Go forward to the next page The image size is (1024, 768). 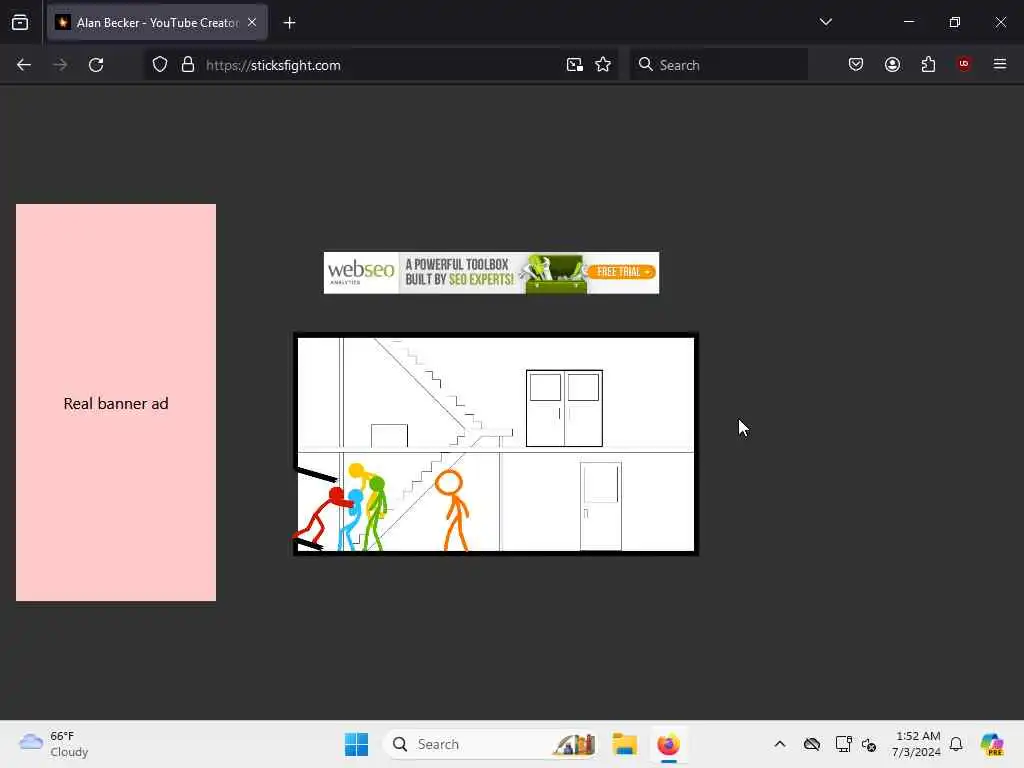pos(60,65)
